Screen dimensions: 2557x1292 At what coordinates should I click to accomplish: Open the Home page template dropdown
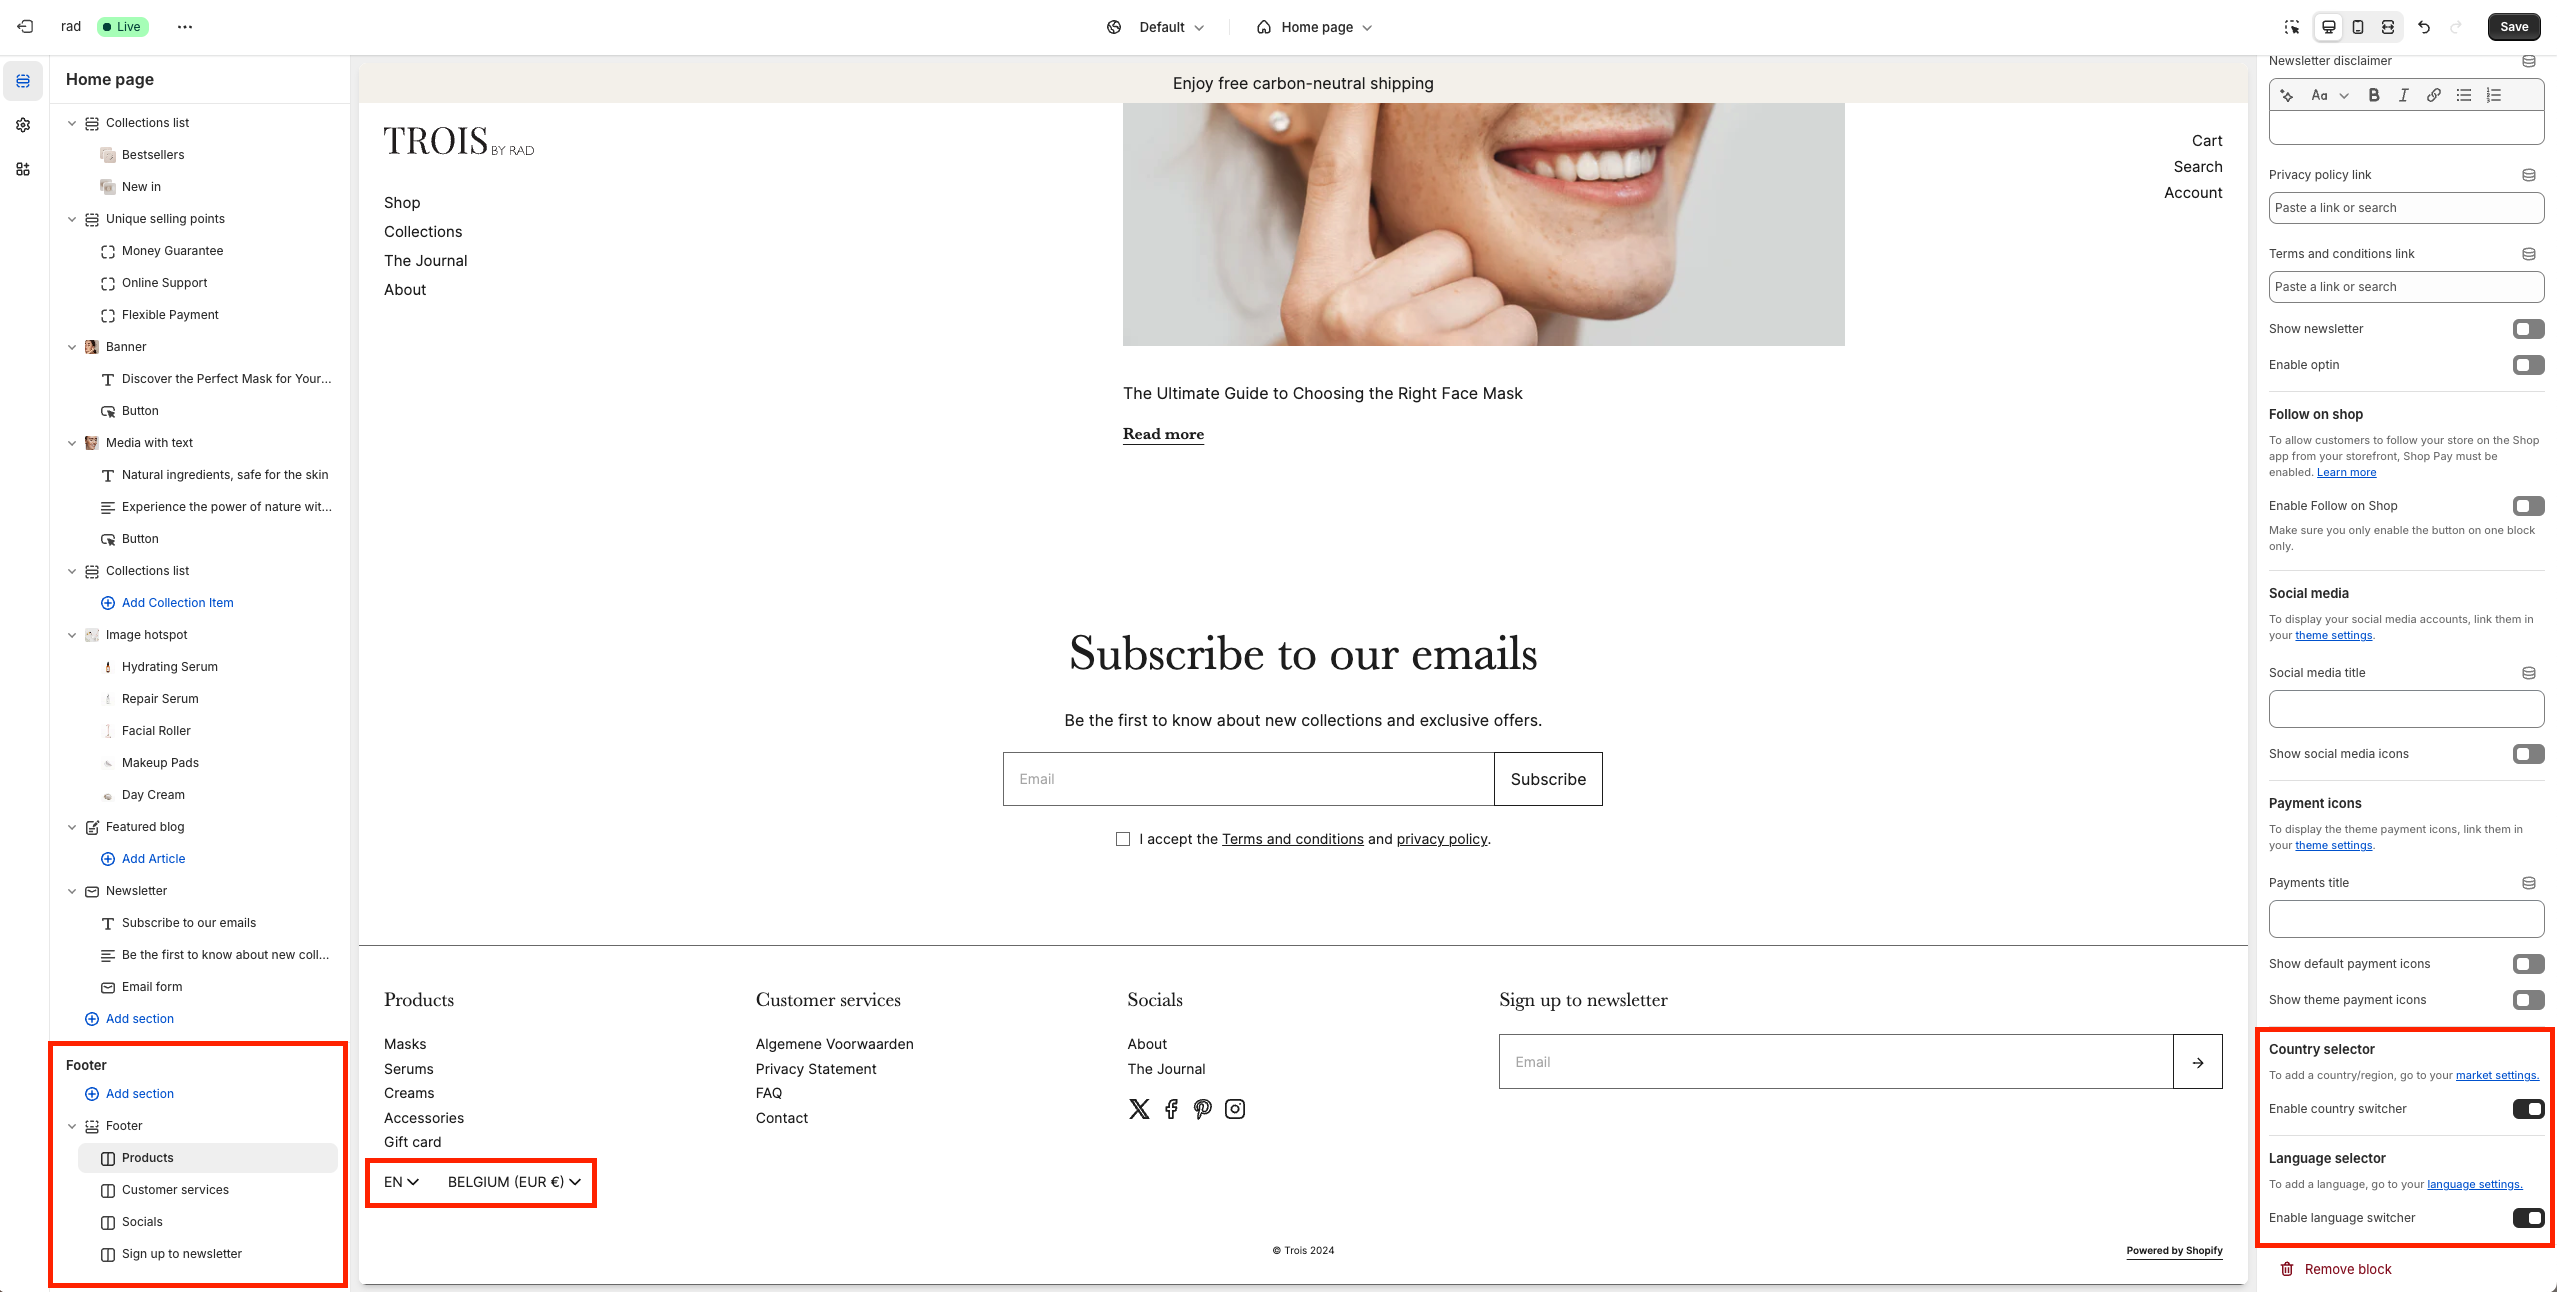click(1315, 27)
